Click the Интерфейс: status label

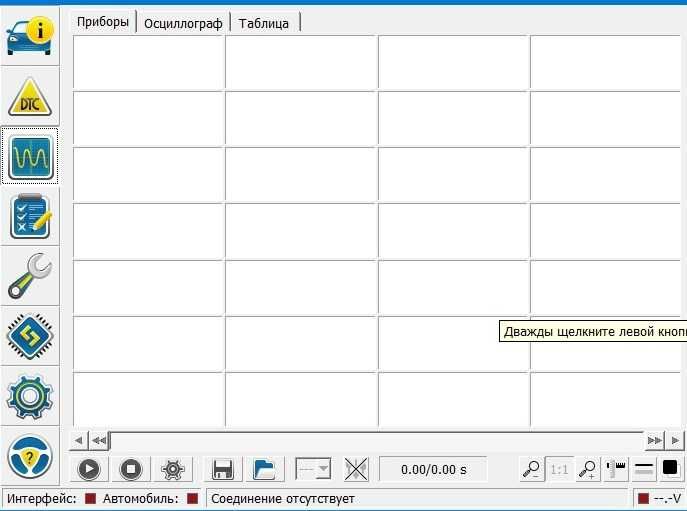pos(42,499)
